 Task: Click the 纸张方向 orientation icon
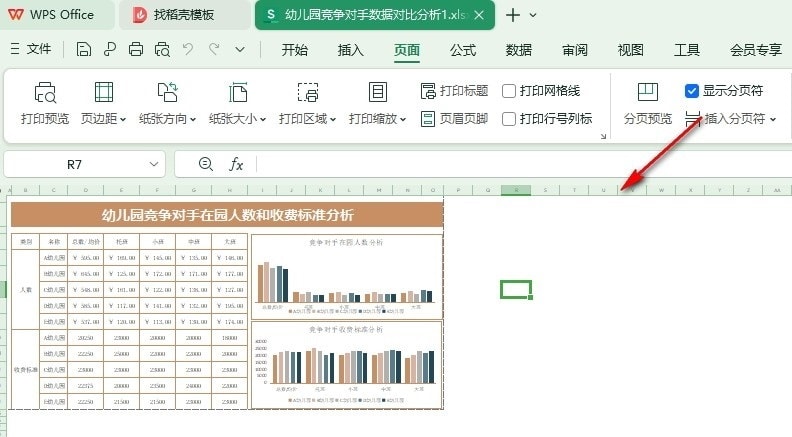(x=167, y=93)
